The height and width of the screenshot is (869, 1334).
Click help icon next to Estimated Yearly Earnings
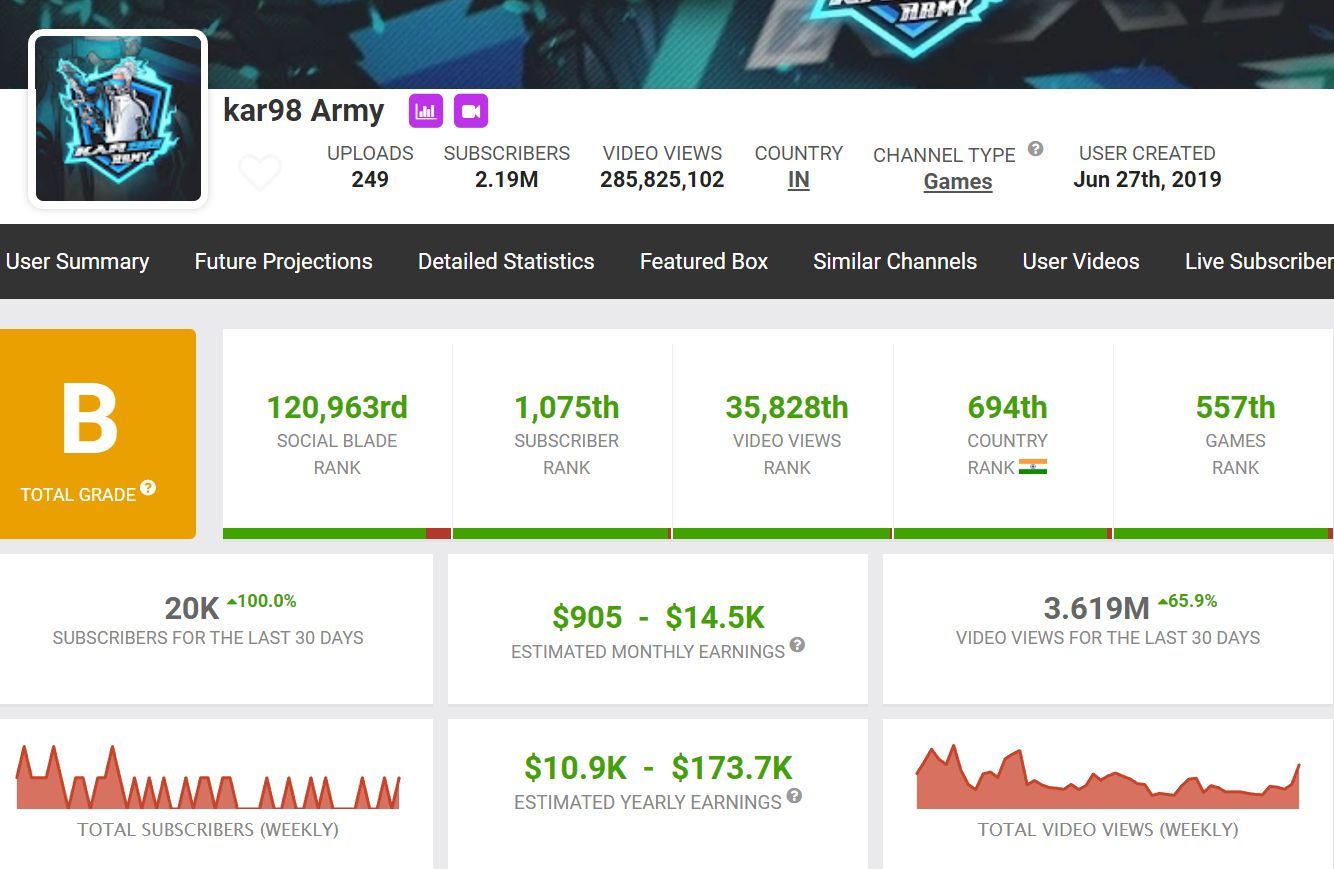tap(794, 796)
